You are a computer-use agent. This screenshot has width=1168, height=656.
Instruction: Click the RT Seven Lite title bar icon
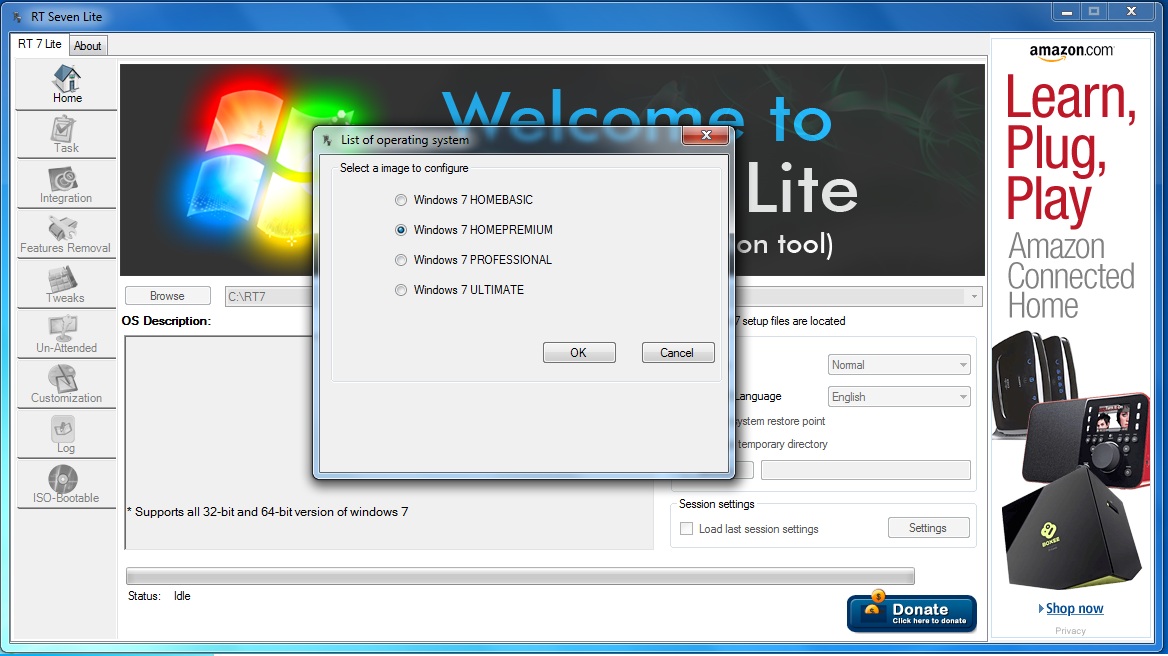click(x=18, y=16)
